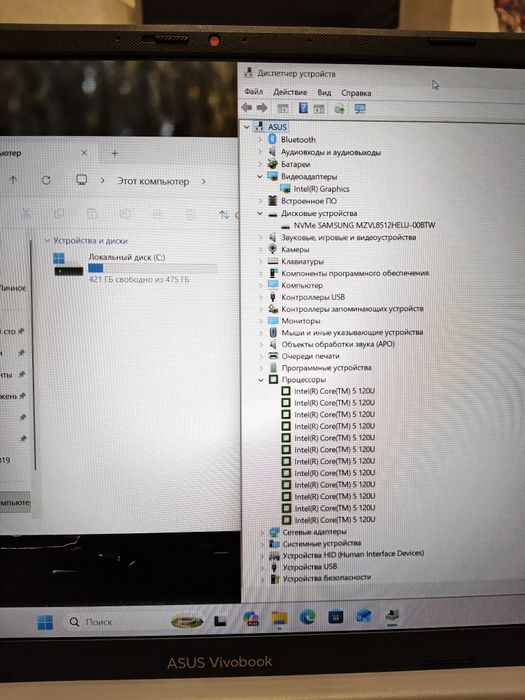Click the Этот компьютер breadcrumb
Viewport: 525px width, 700px height.
(153, 181)
